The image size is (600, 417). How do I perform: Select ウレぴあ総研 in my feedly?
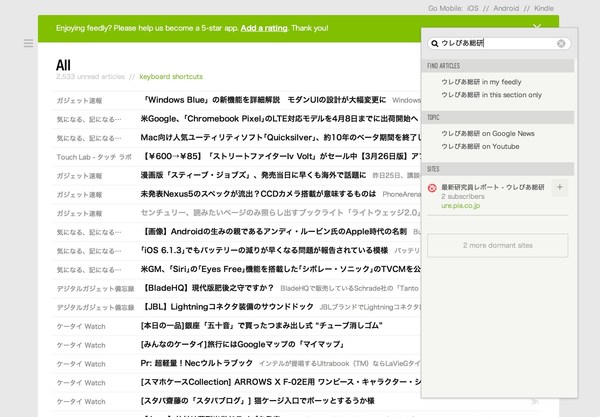click(x=475, y=82)
